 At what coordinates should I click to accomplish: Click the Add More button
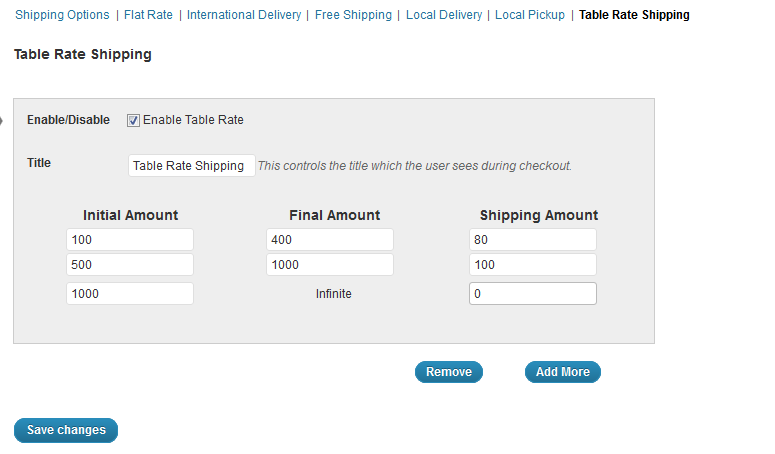pos(562,372)
